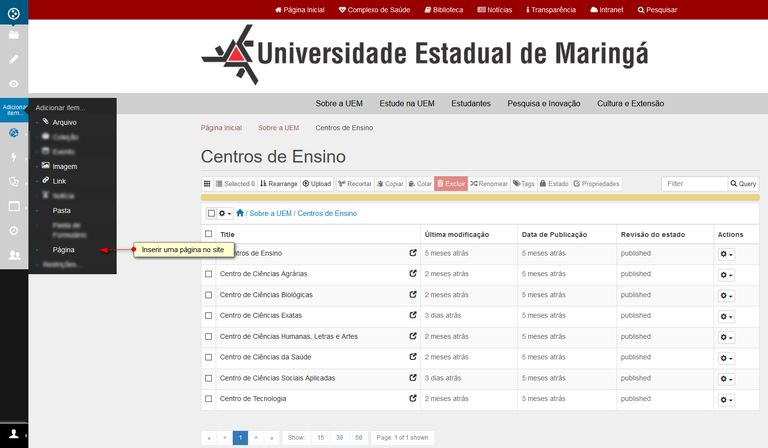Click the Plone logo in sidebar
The width and height of the screenshot is (768, 448).
pyautogui.click(x=14, y=13)
